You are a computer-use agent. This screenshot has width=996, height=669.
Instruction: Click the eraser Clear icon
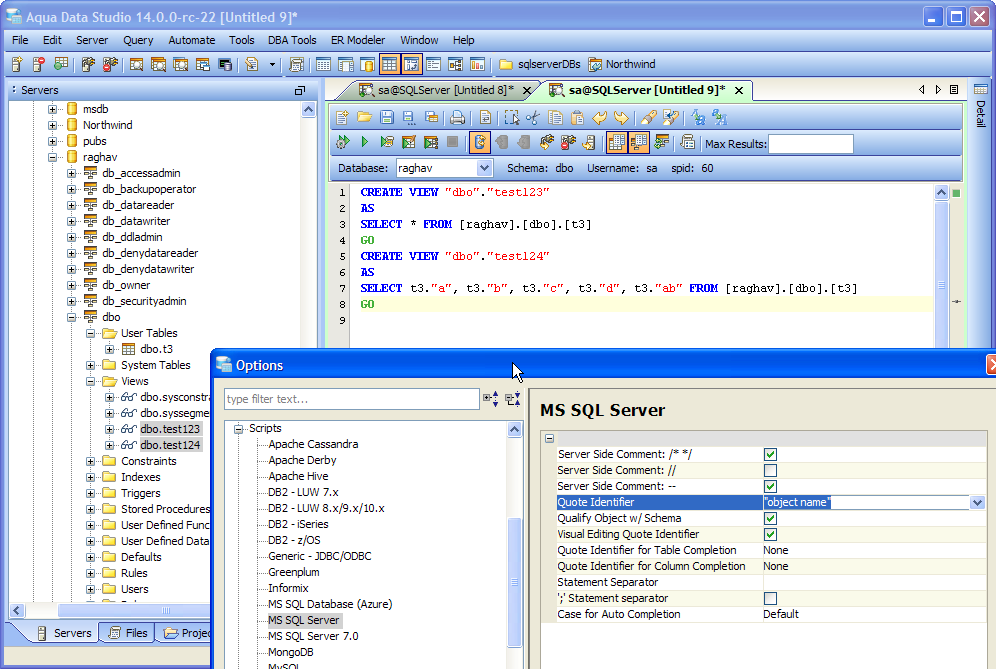coord(649,118)
